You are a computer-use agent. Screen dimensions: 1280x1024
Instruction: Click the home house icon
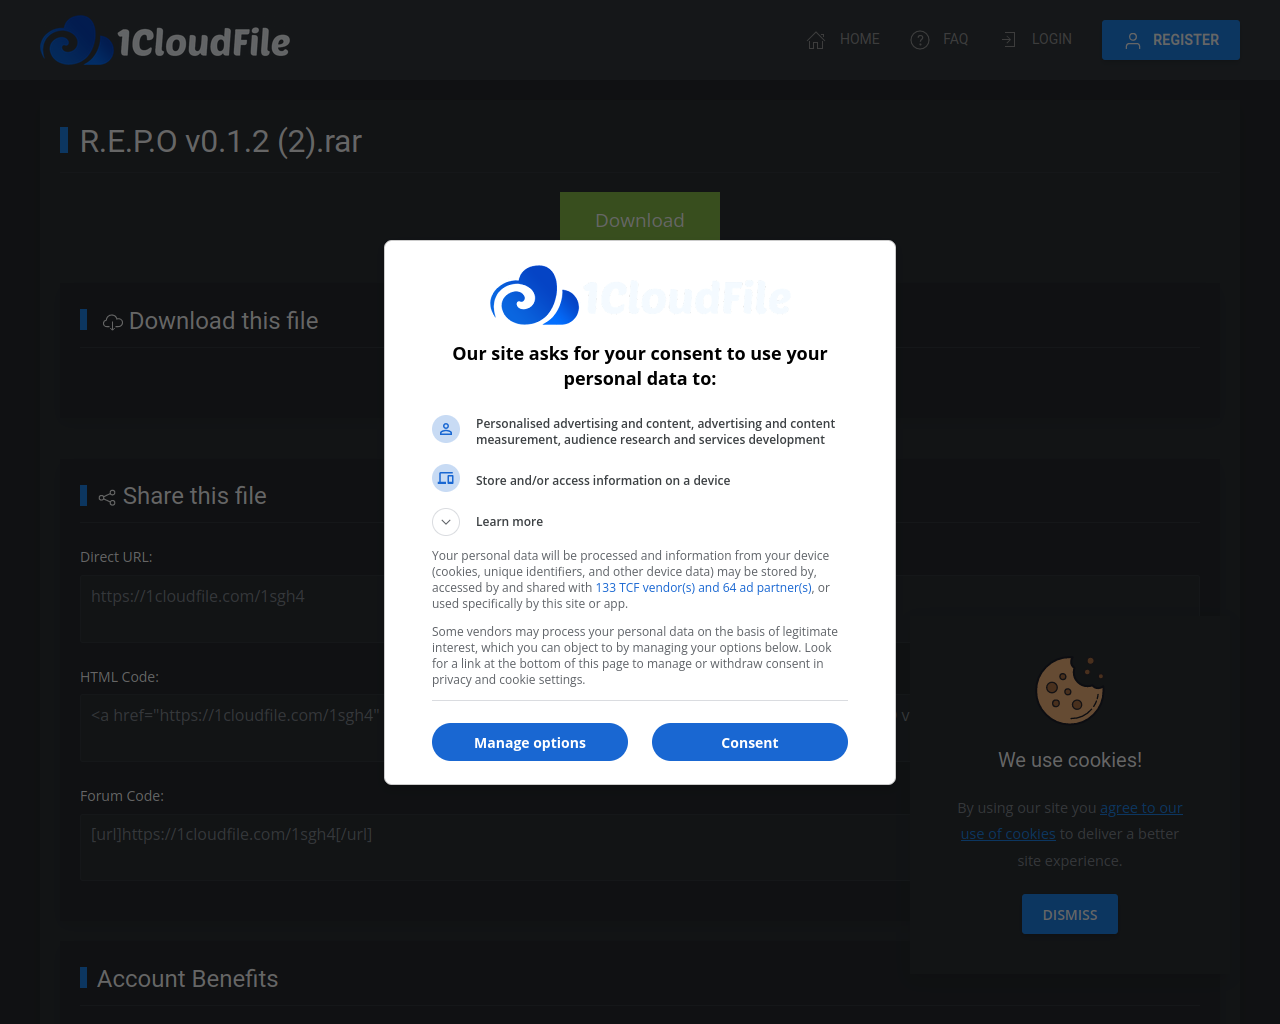[816, 40]
